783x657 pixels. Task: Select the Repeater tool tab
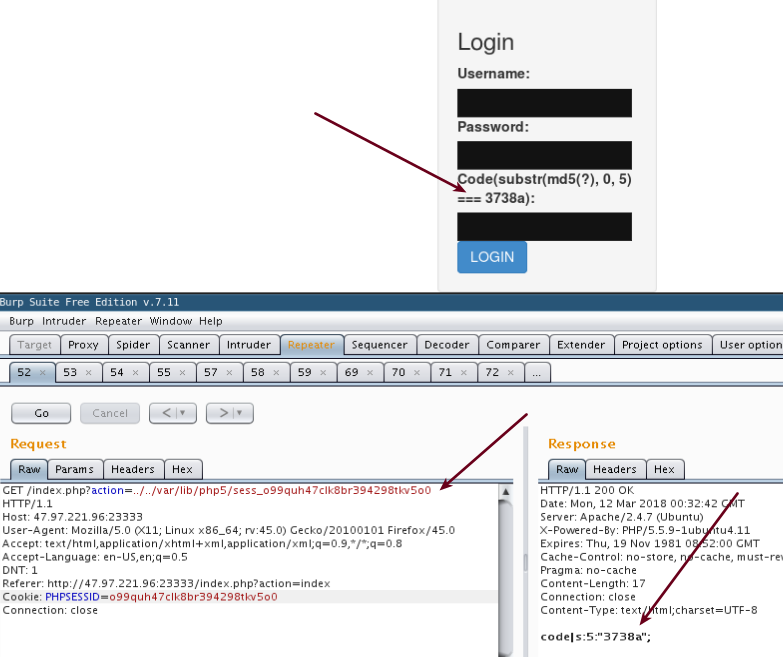pyautogui.click(x=312, y=345)
